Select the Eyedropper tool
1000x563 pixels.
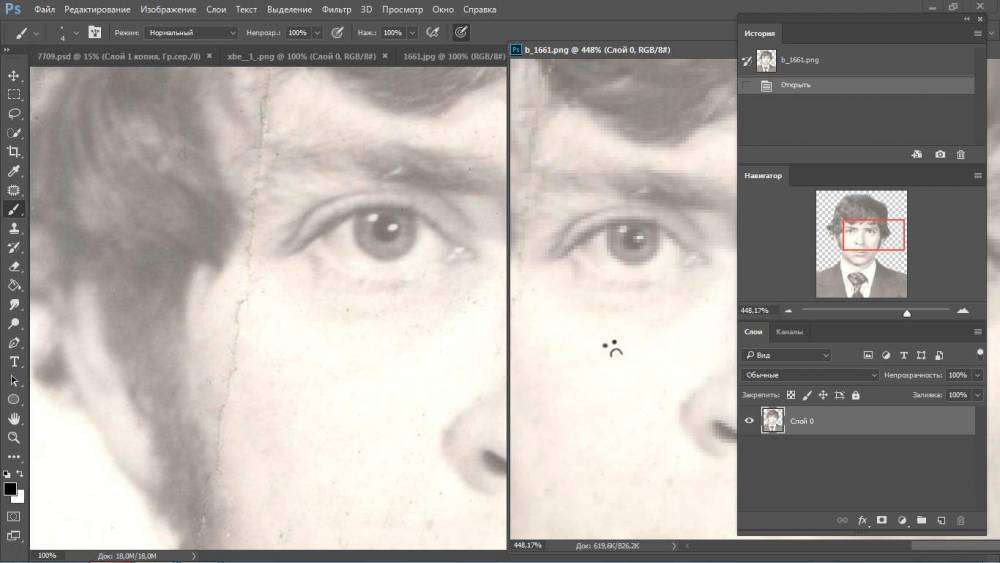click(x=14, y=171)
